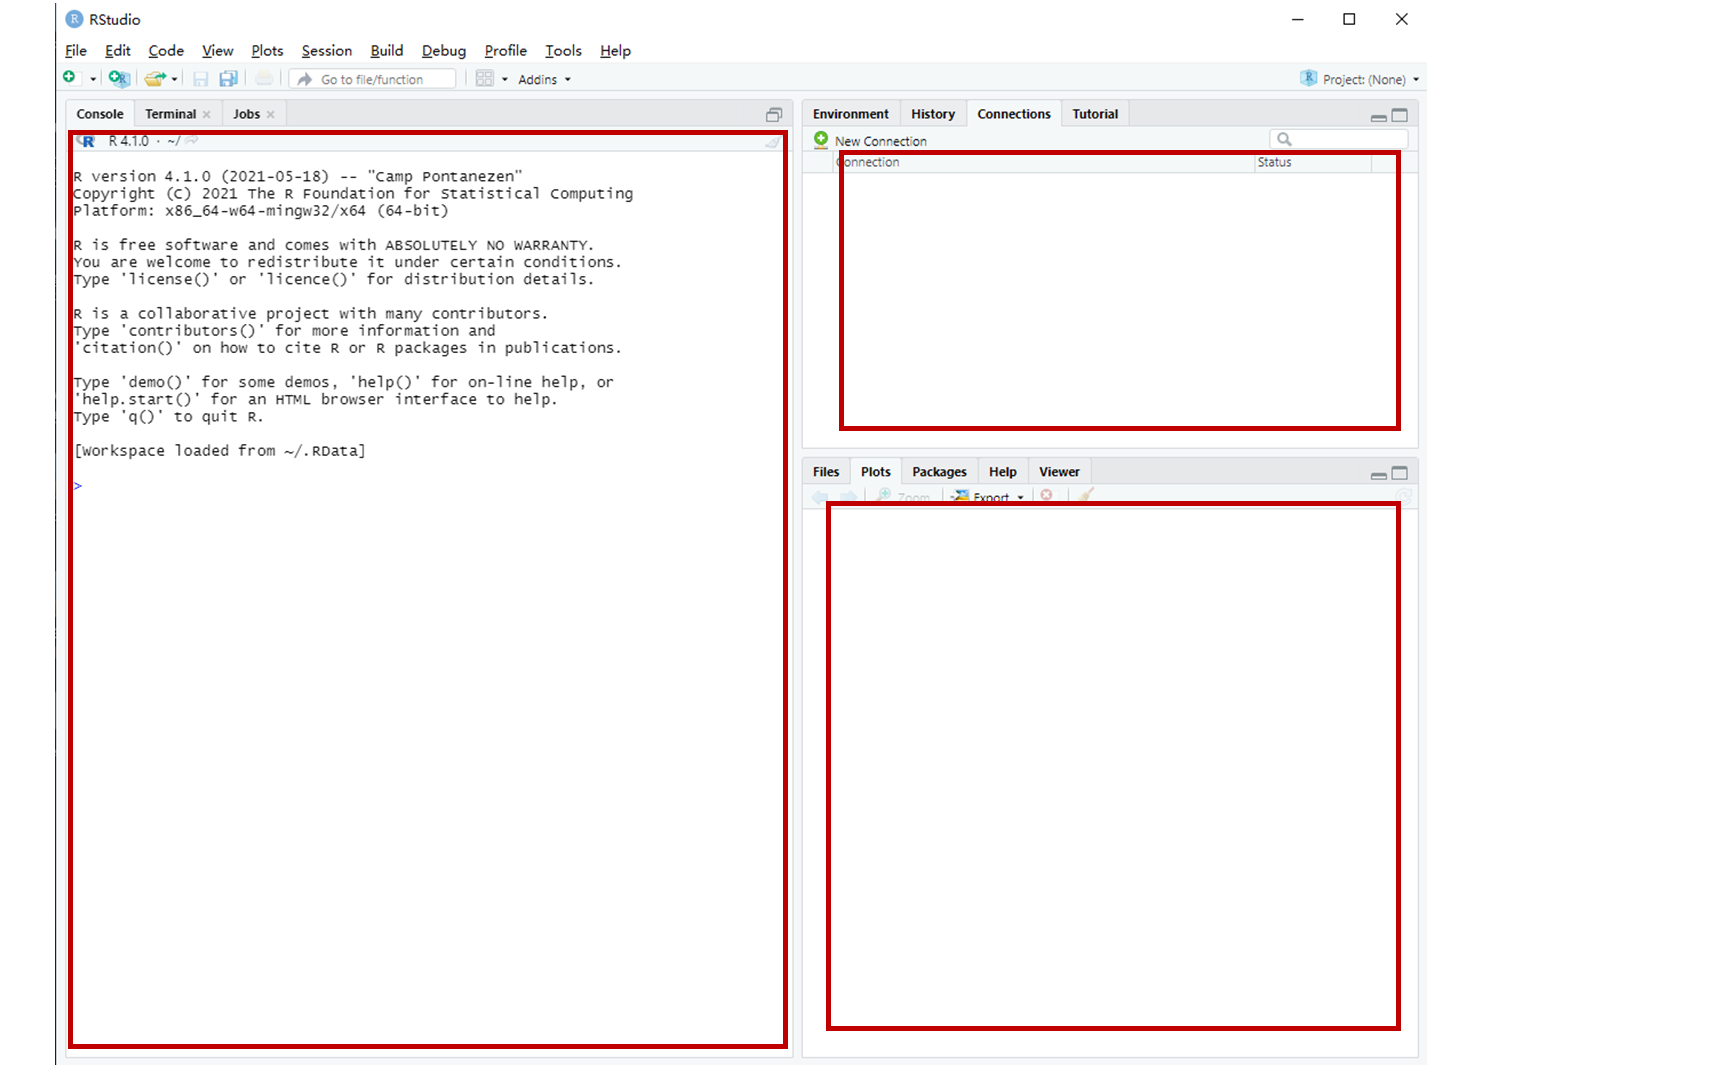Open the Code menu
The height and width of the screenshot is (1065, 1725).
pyautogui.click(x=166, y=51)
